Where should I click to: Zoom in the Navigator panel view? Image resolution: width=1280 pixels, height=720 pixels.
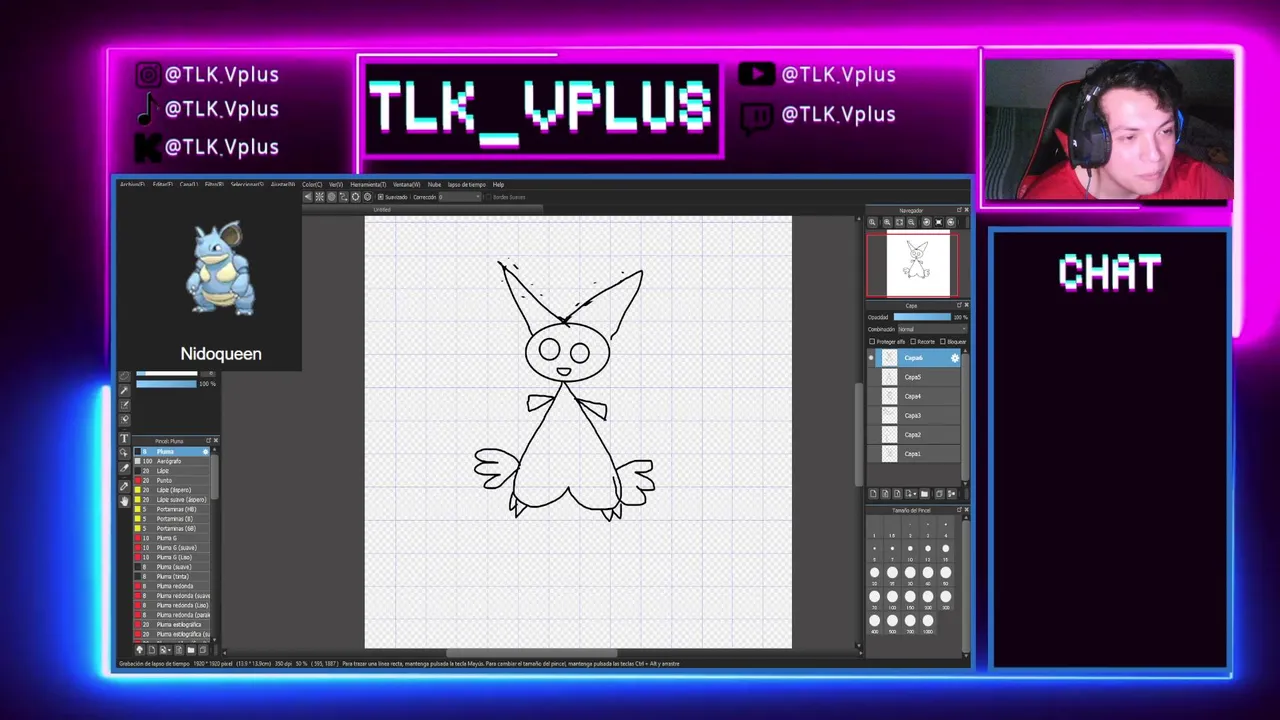[x=887, y=222]
